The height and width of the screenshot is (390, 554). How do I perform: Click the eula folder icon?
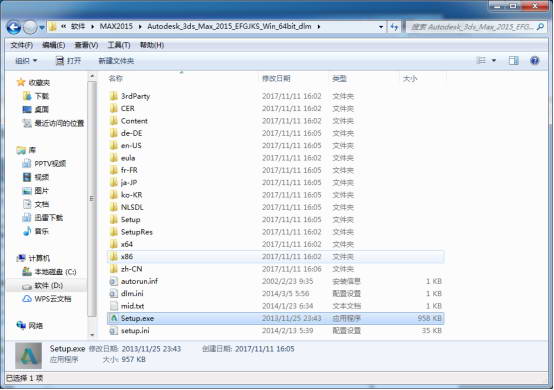pos(113,158)
